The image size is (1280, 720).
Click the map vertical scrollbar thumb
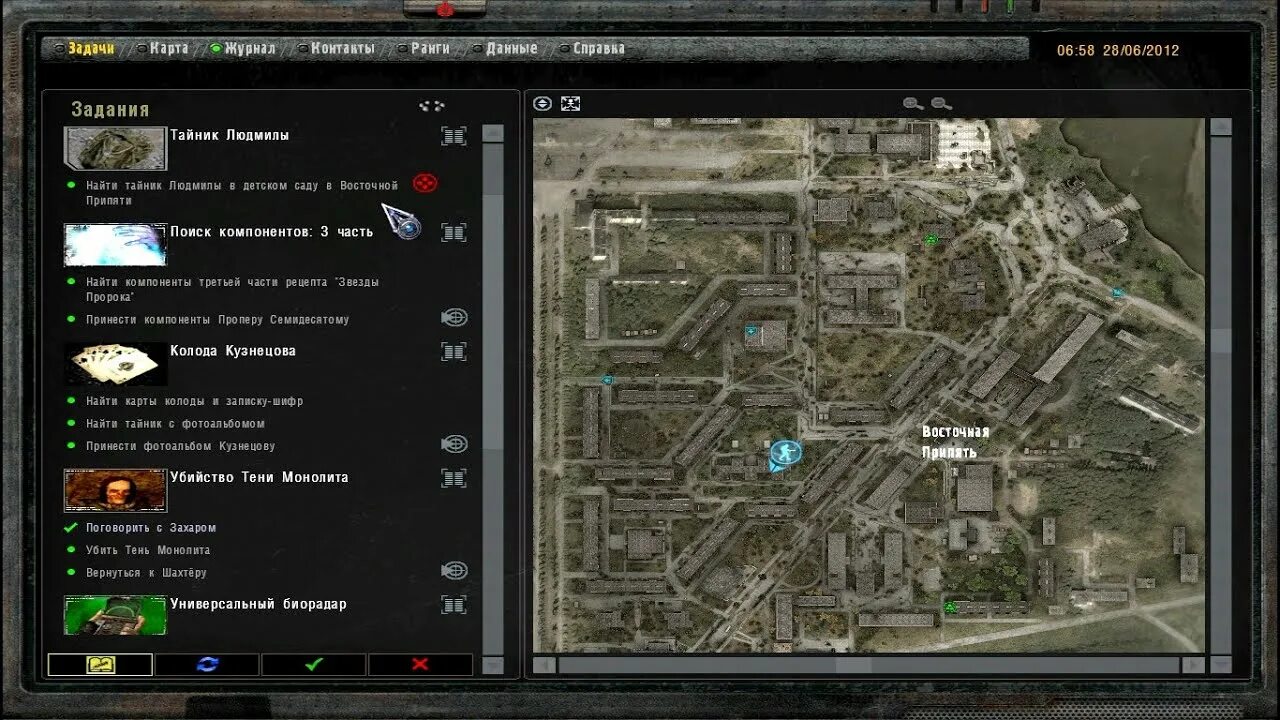[x=1221, y=340]
